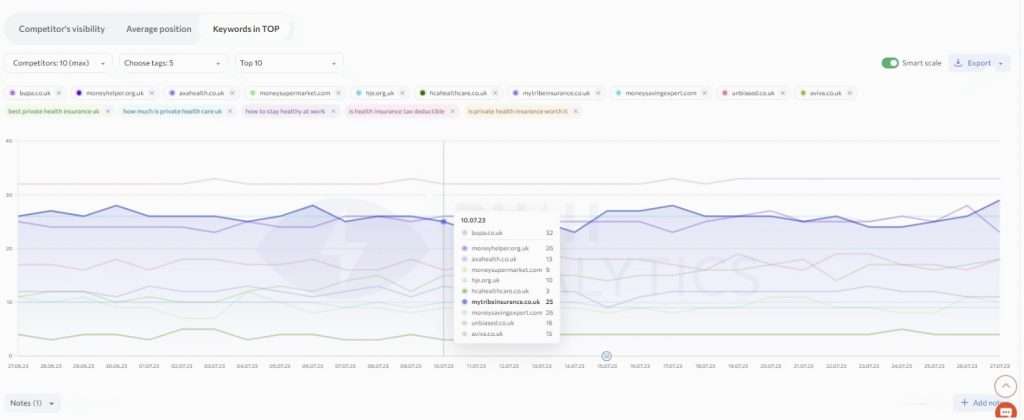Switch to Competitor's visibility tab

tap(61, 29)
